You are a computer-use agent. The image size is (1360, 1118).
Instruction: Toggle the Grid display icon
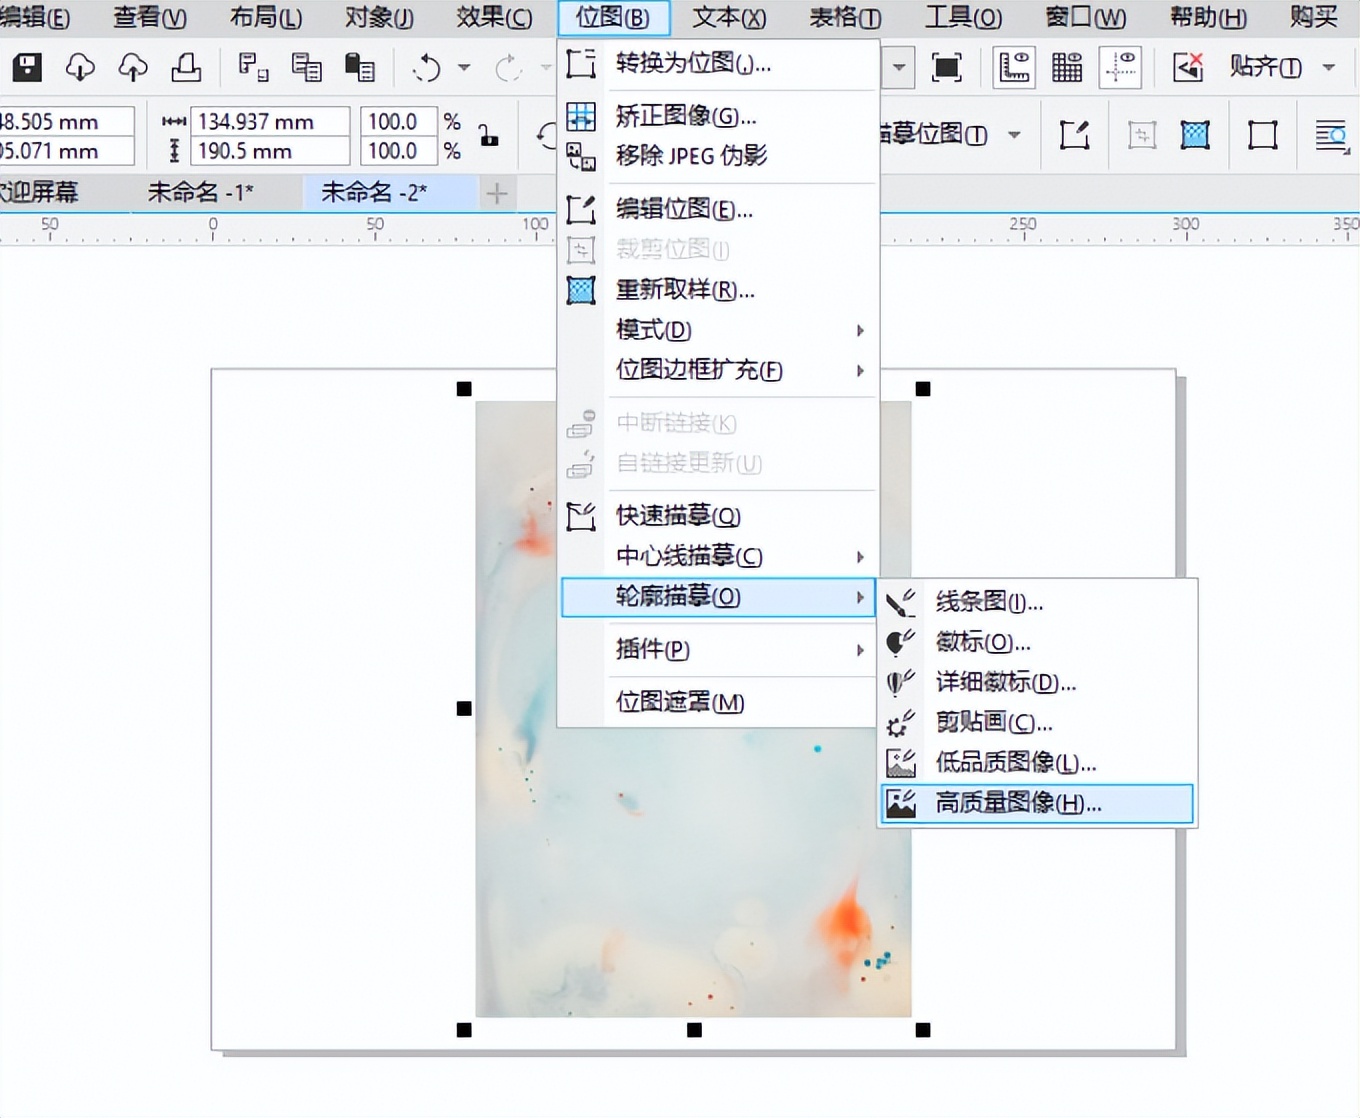tap(1066, 67)
